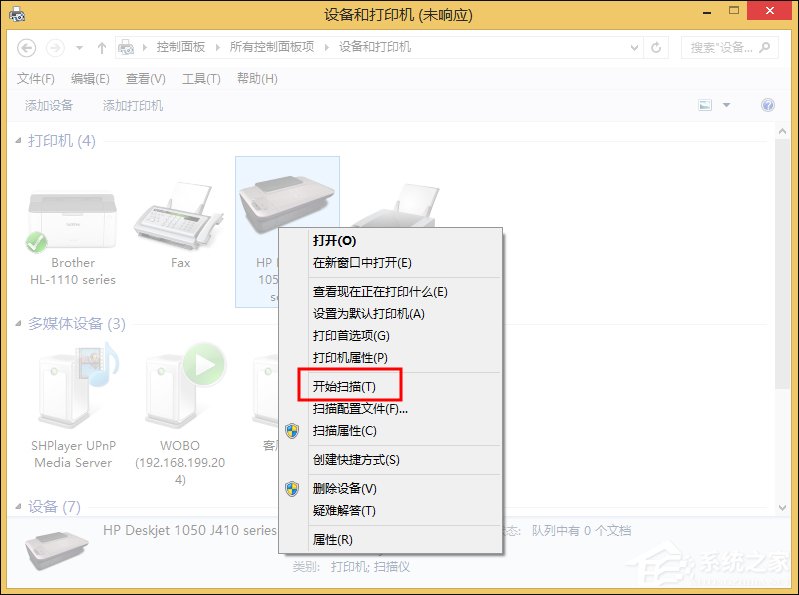Screen dimensions: 799x595
Task: Click the 添加打印机 button
Action: tap(133, 105)
